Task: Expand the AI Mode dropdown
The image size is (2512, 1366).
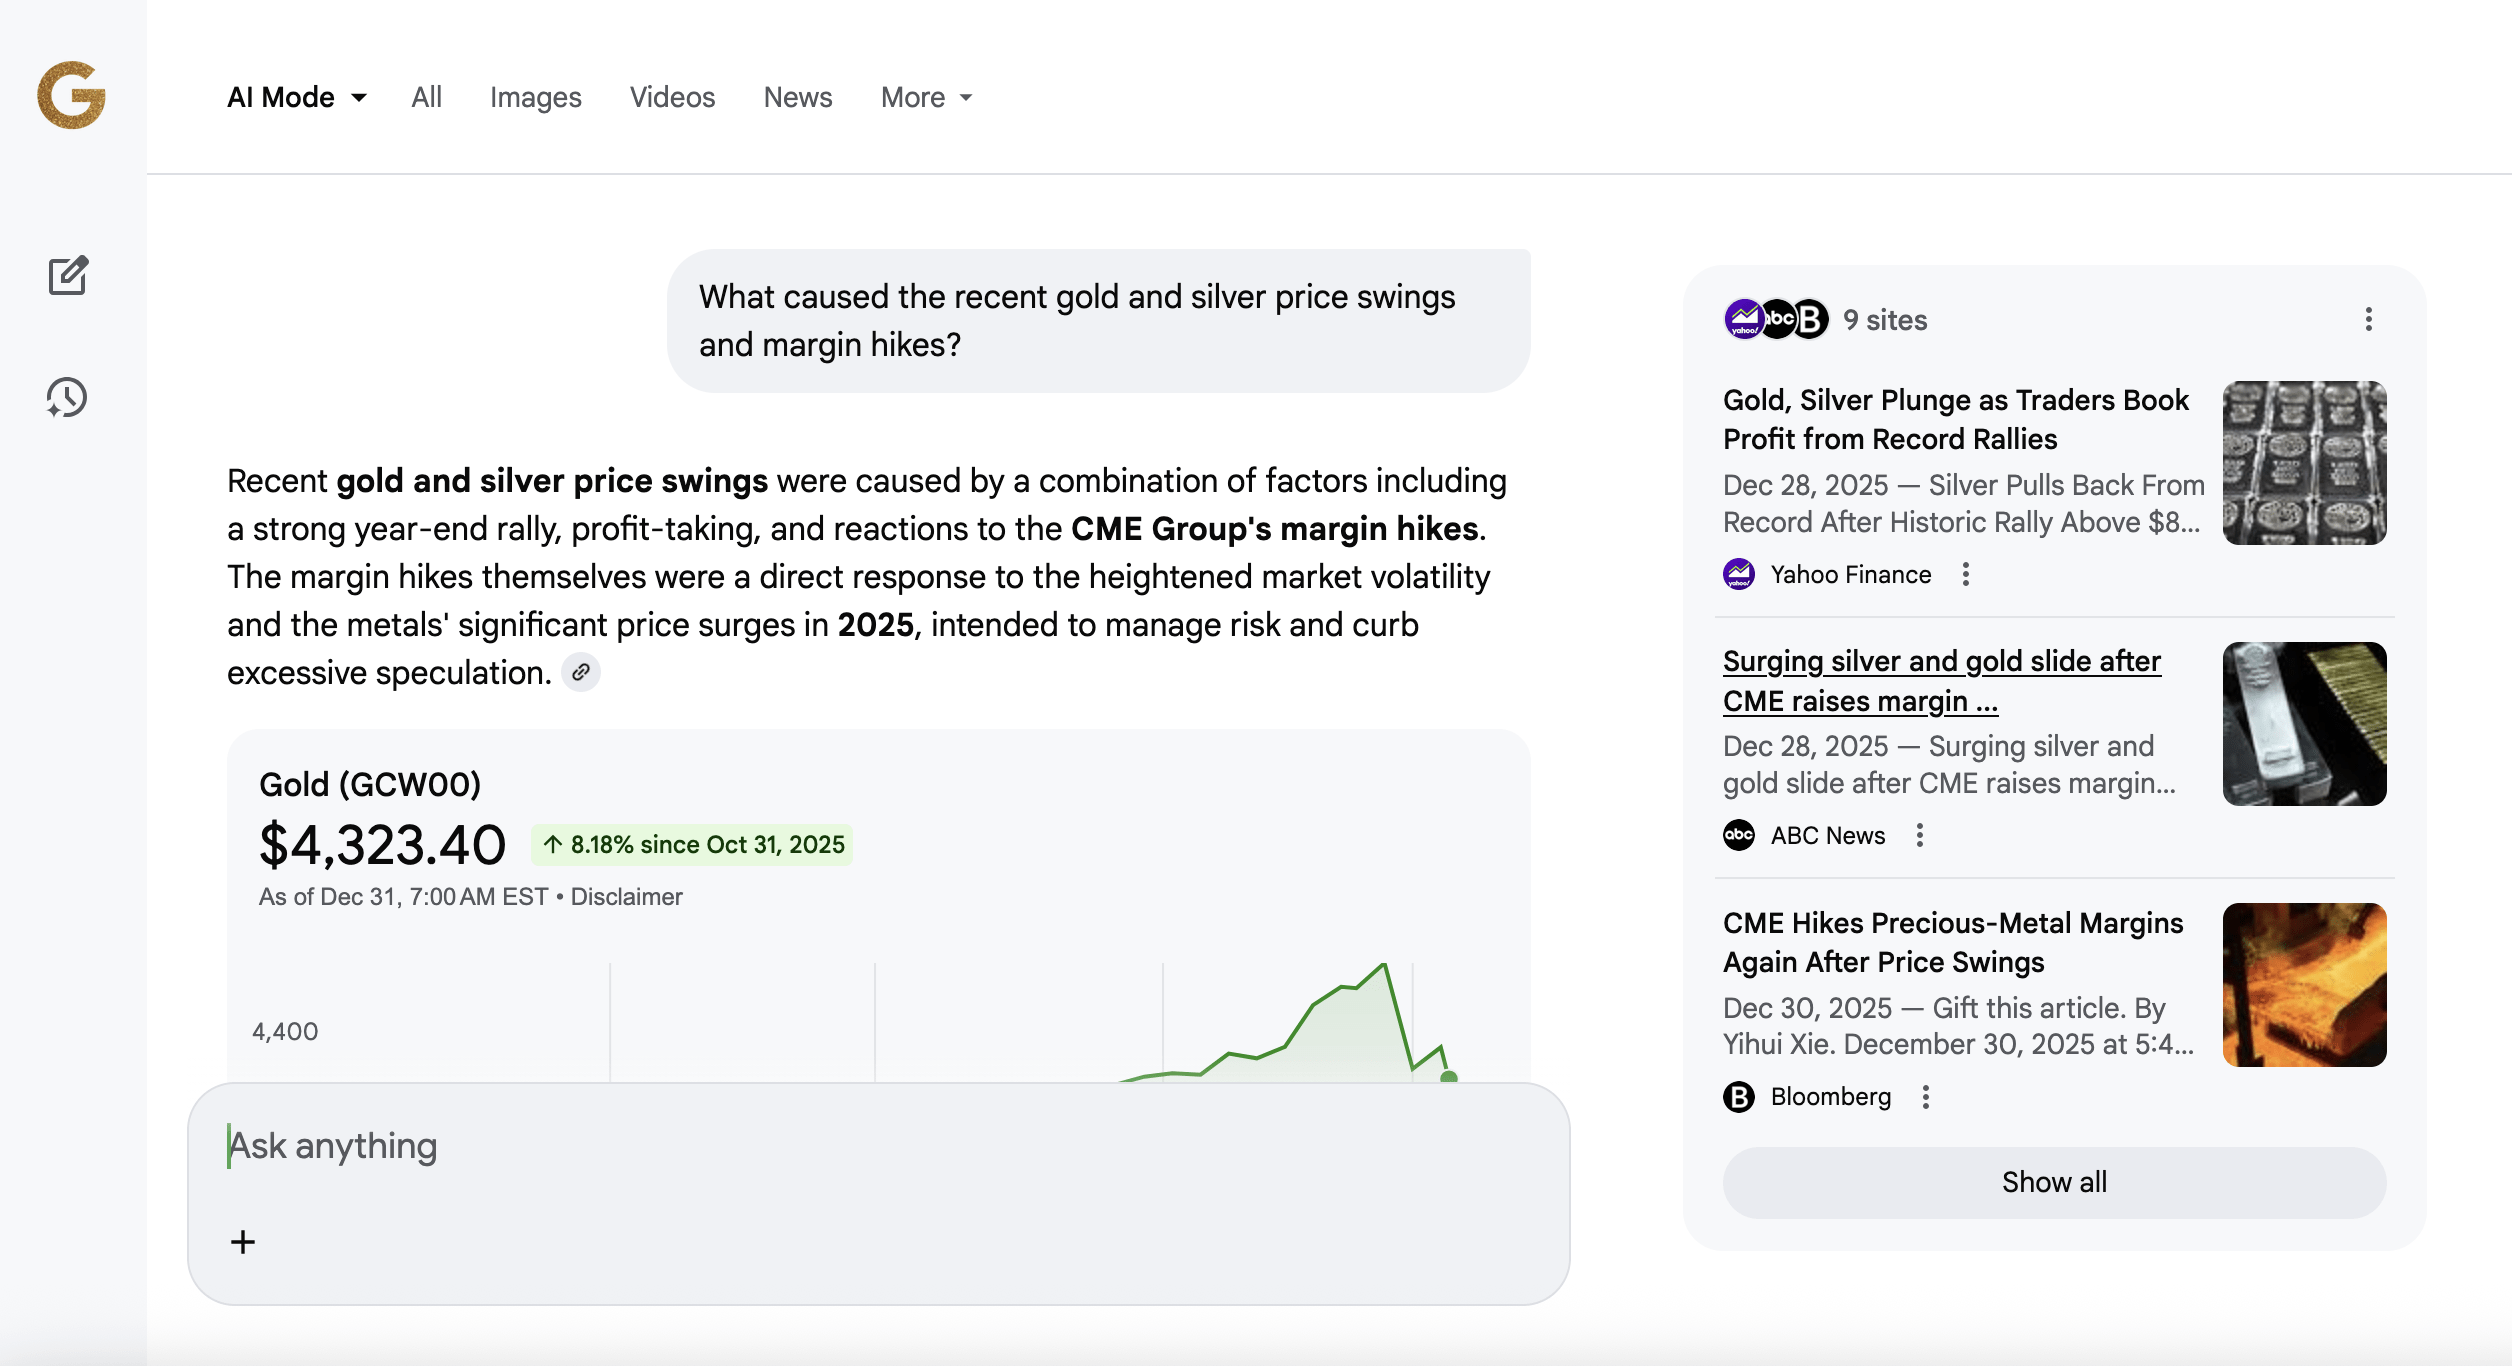Action: 297,97
